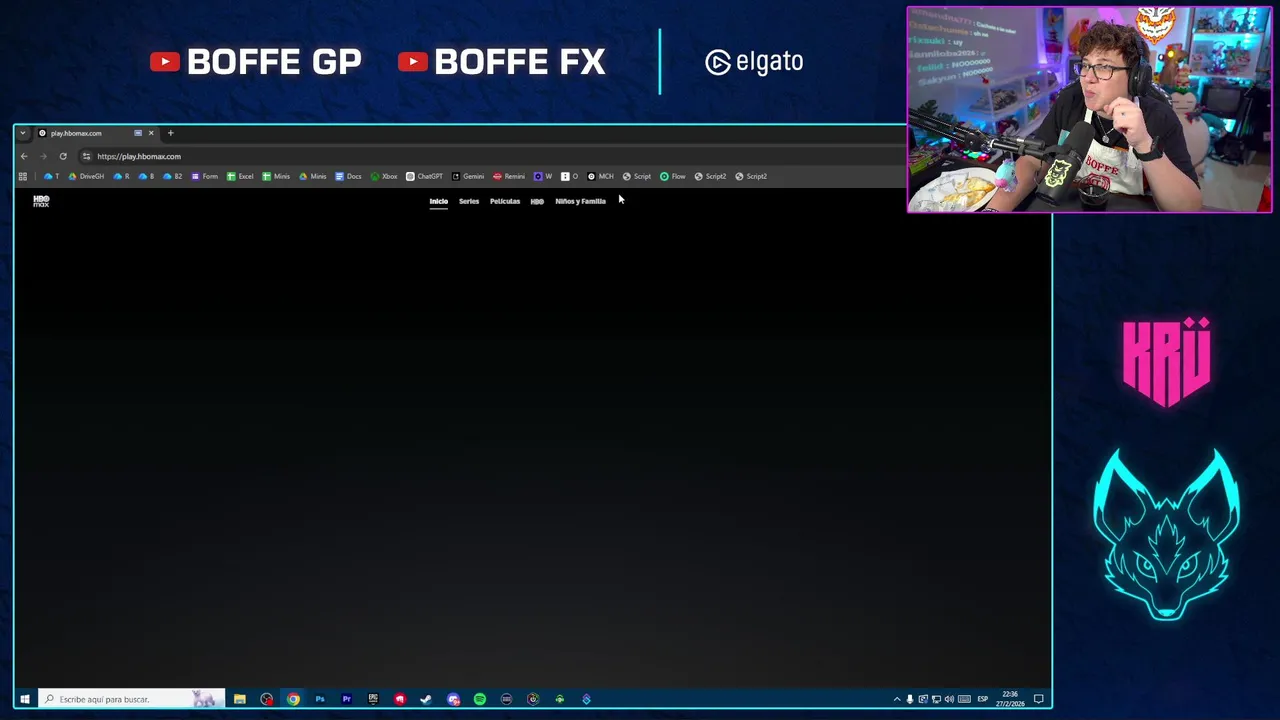The height and width of the screenshot is (720, 1280).
Task: Go forward in browser history
Action: click(43, 156)
